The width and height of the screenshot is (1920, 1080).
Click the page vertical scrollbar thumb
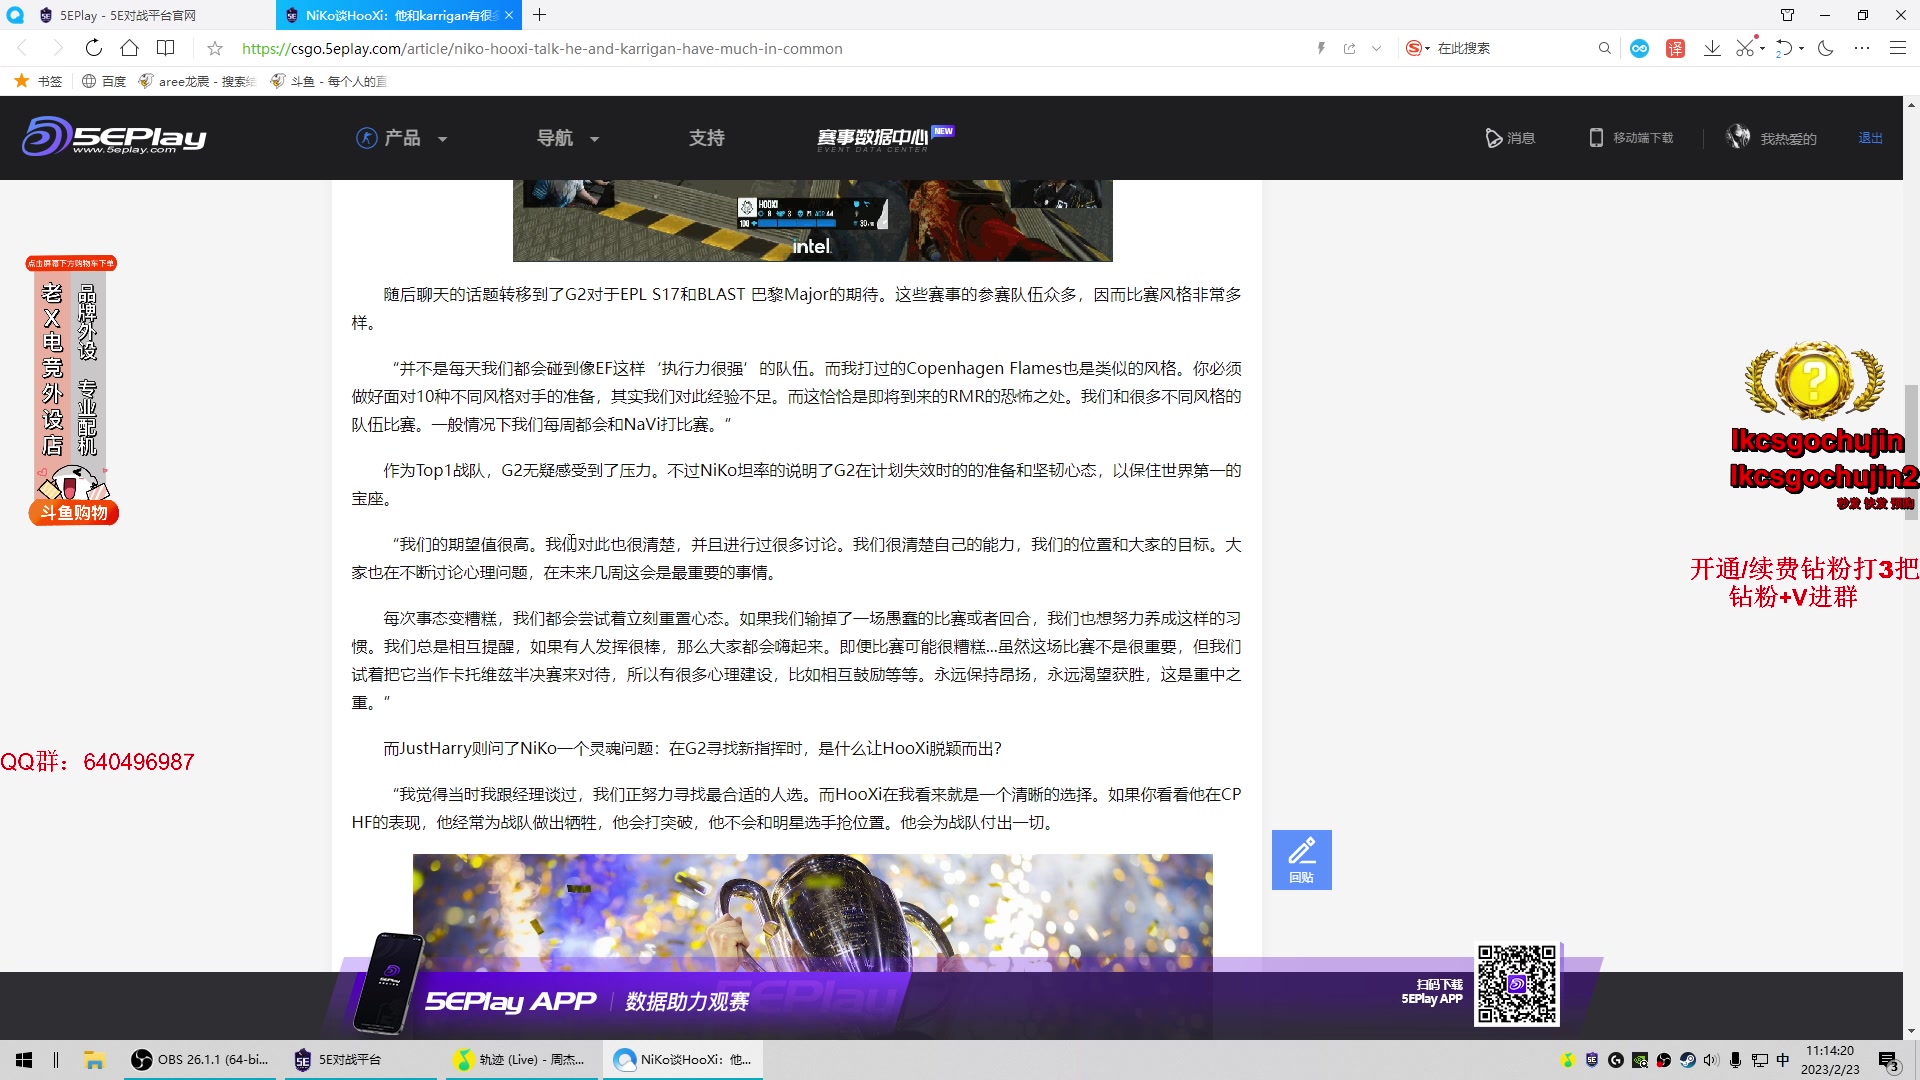click(1911, 450)
